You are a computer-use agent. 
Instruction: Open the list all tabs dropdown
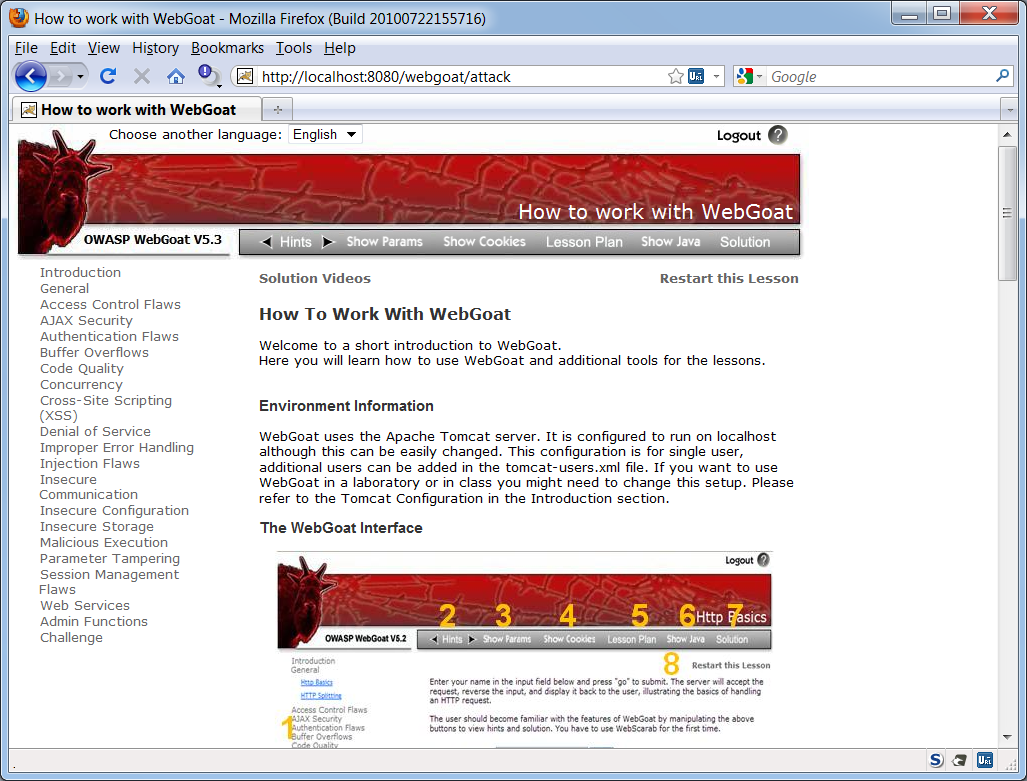point(1009,109)
